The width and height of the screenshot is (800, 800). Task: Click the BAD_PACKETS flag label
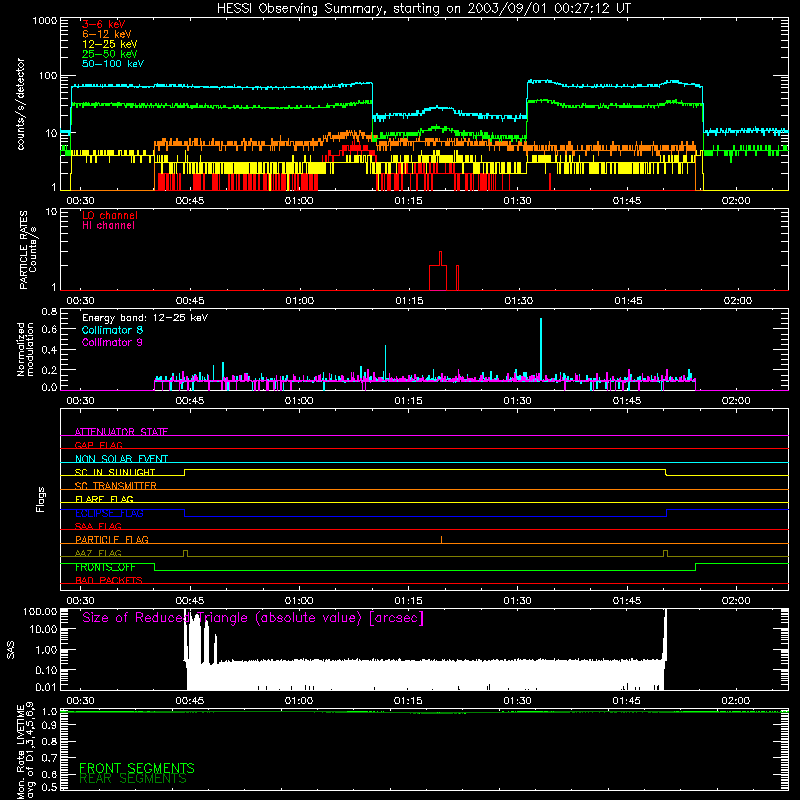[x=109, y=580]
